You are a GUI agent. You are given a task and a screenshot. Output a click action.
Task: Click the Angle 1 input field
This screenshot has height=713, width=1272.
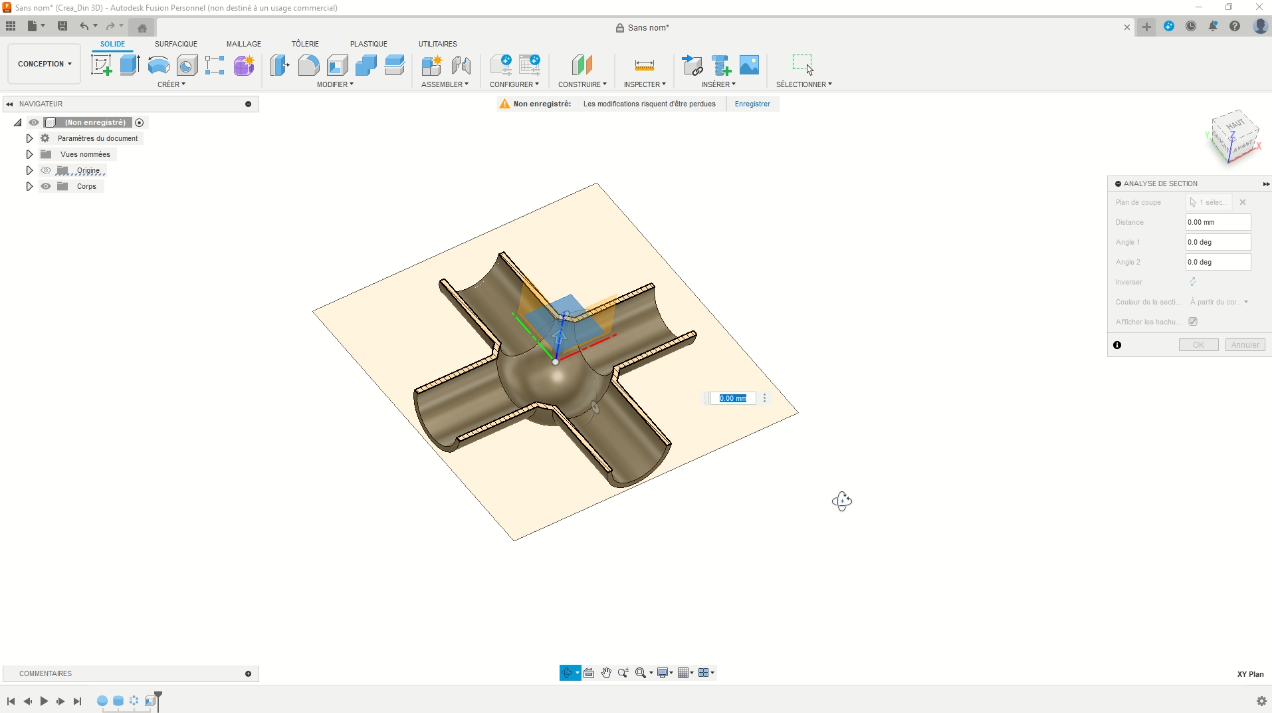(x=1217, y=242)
